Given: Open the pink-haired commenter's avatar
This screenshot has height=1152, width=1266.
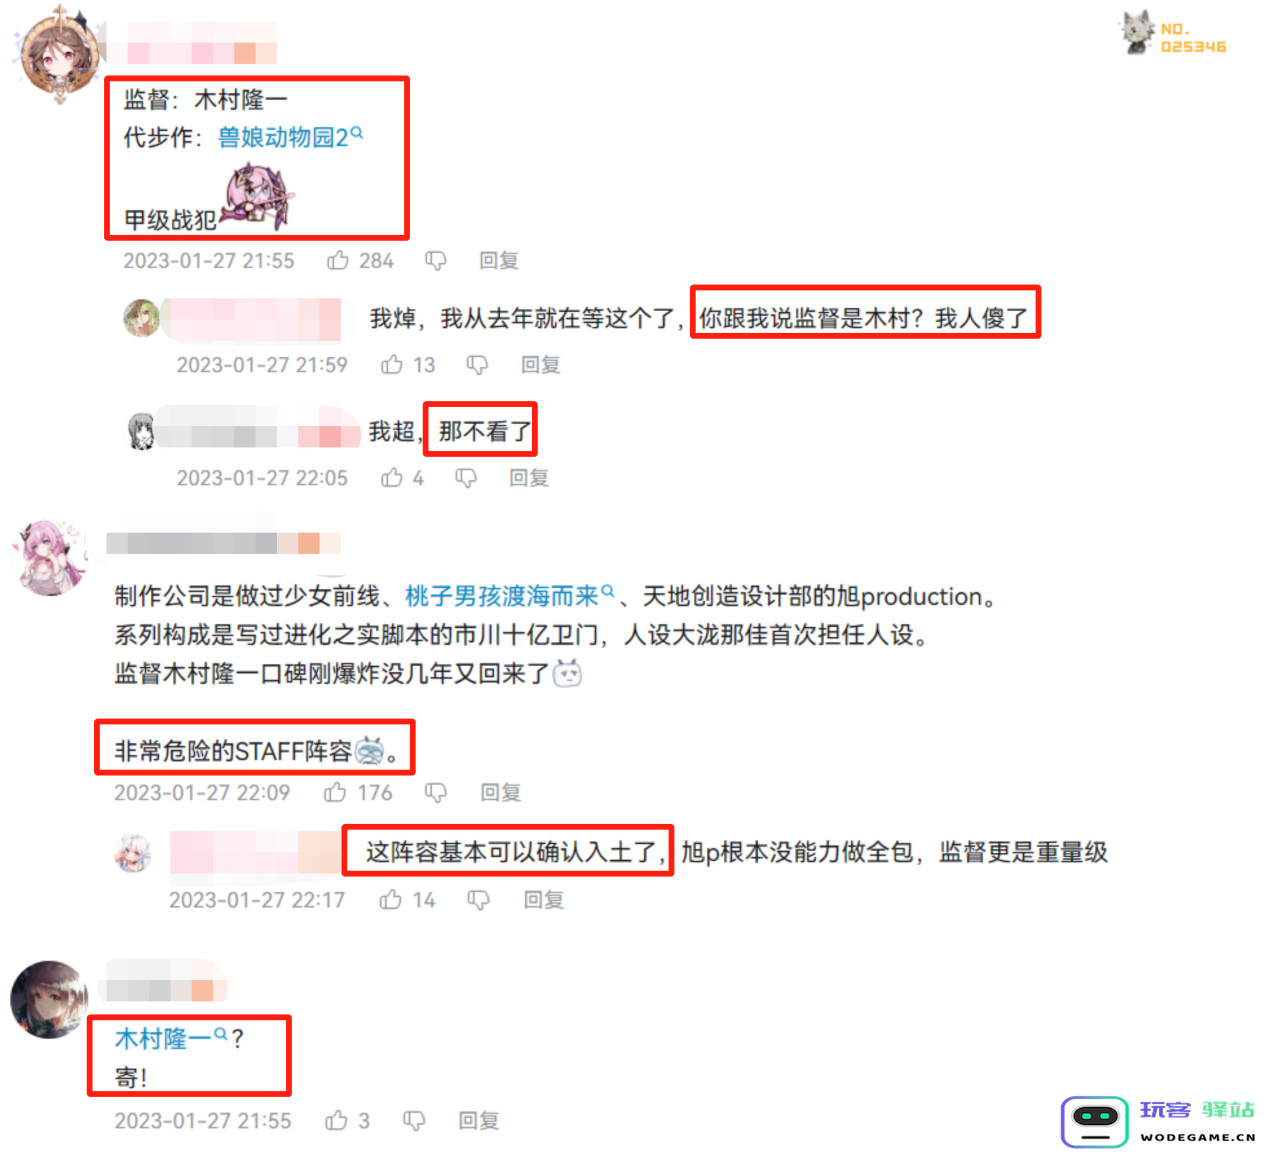Looking at the screenshot, I should (50, 556).
